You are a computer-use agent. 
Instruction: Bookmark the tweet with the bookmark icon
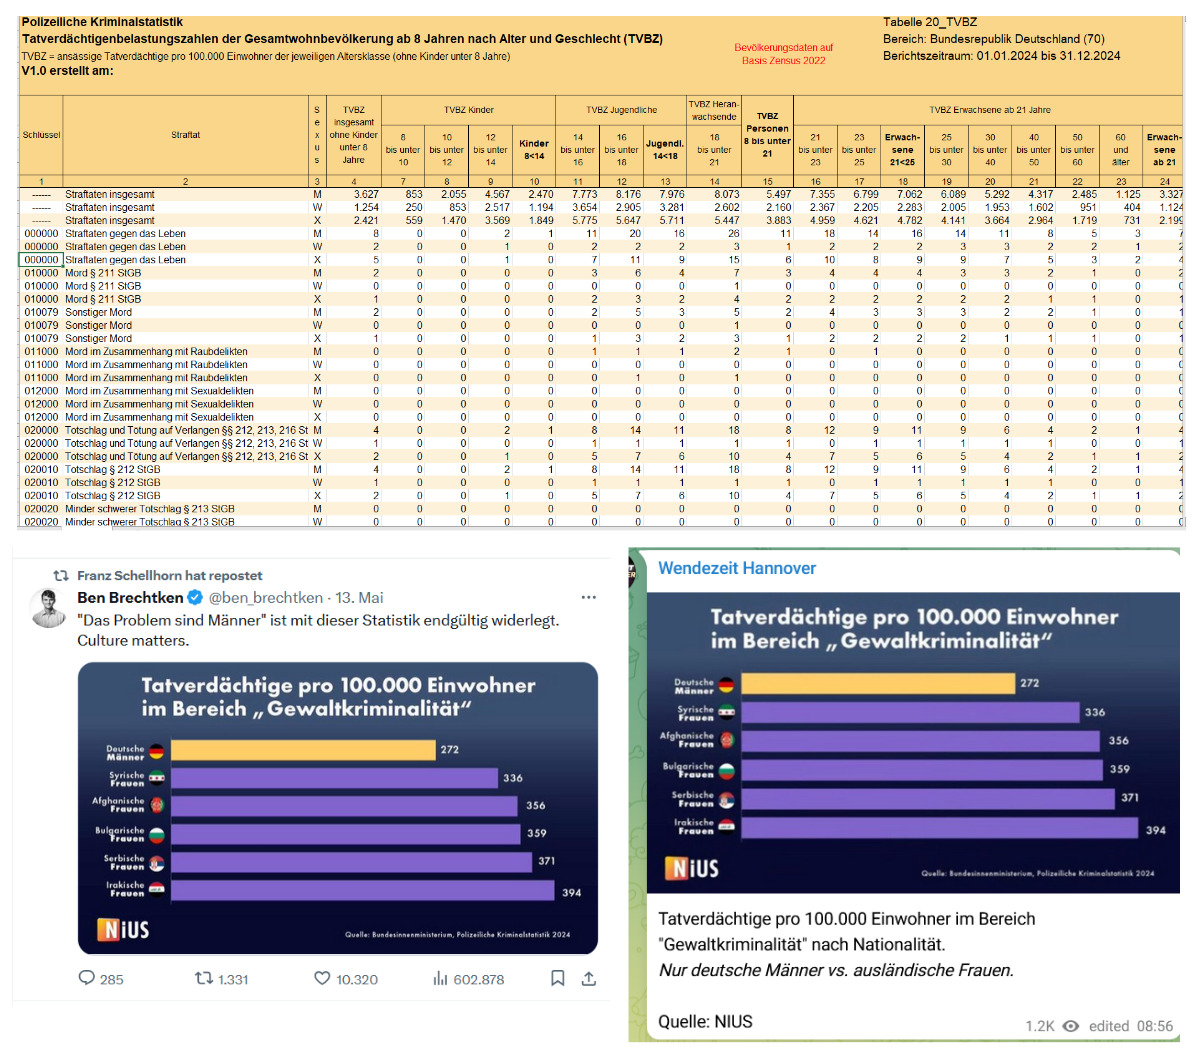pyautogui.click(x=558, y=978)
